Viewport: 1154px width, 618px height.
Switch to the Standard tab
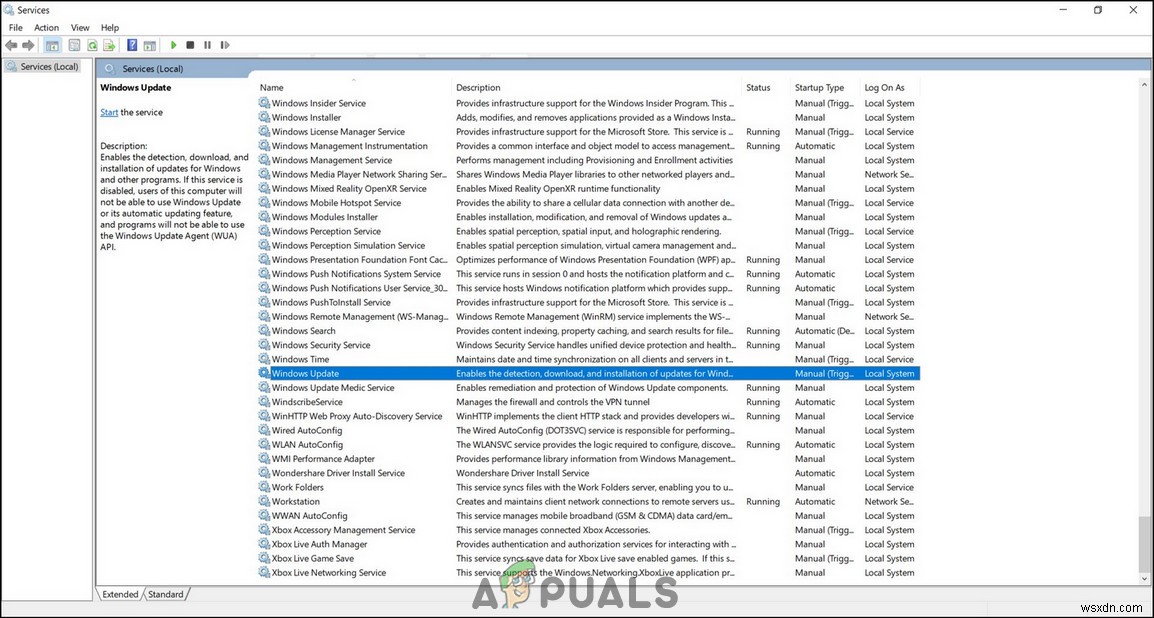166,594
